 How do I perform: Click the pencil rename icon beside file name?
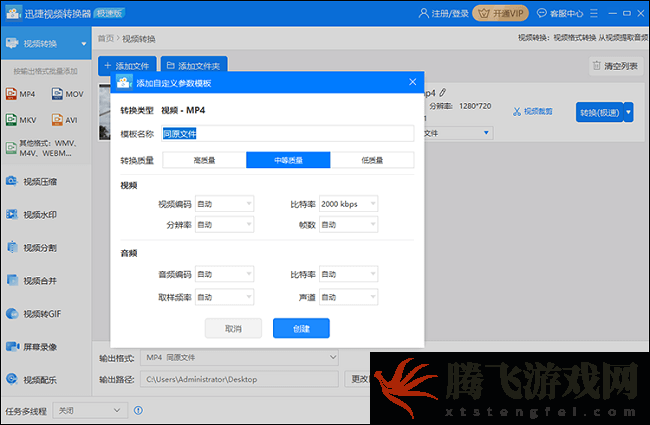click(443, 92)
